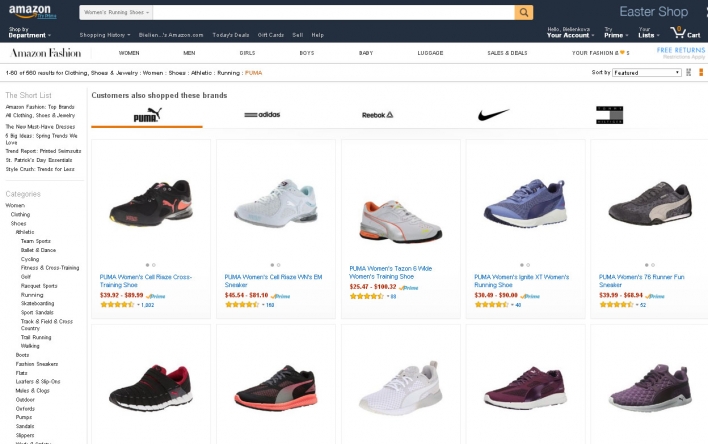The image size is (708, 444).
Task: Open the WOMEN fashion tab
Action: tap(129, 53)
